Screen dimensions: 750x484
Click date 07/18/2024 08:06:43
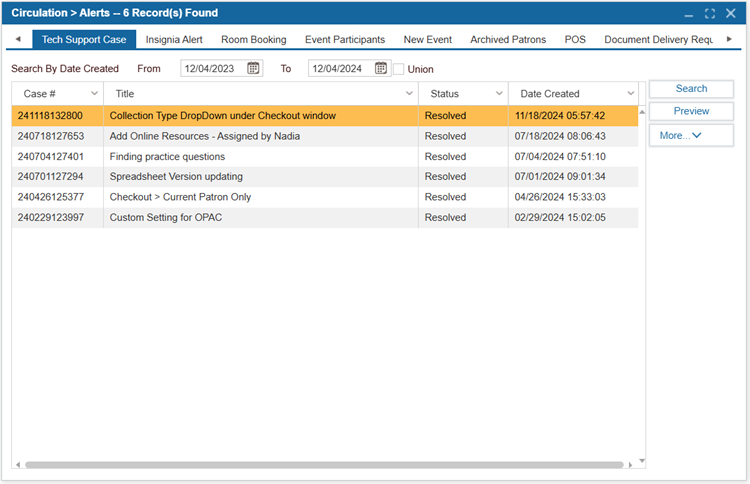560,136
